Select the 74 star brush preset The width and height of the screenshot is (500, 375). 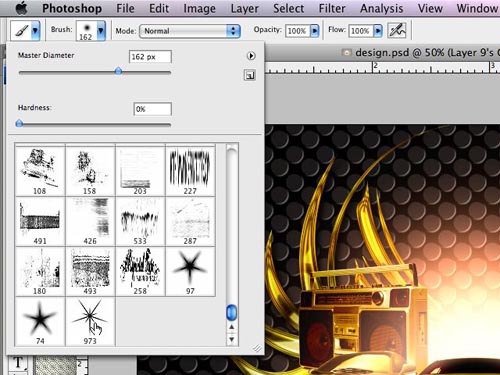point(40,321)
